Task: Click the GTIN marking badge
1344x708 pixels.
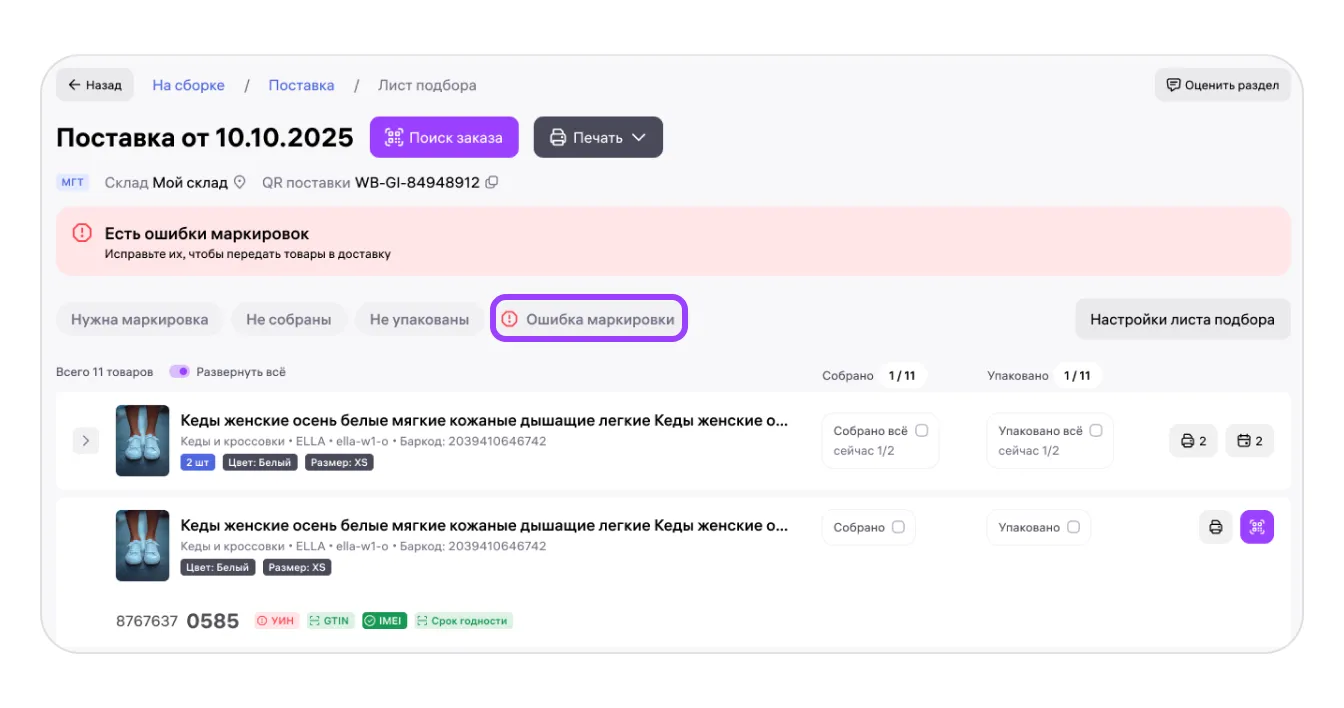Action: [x=330, y=621]
